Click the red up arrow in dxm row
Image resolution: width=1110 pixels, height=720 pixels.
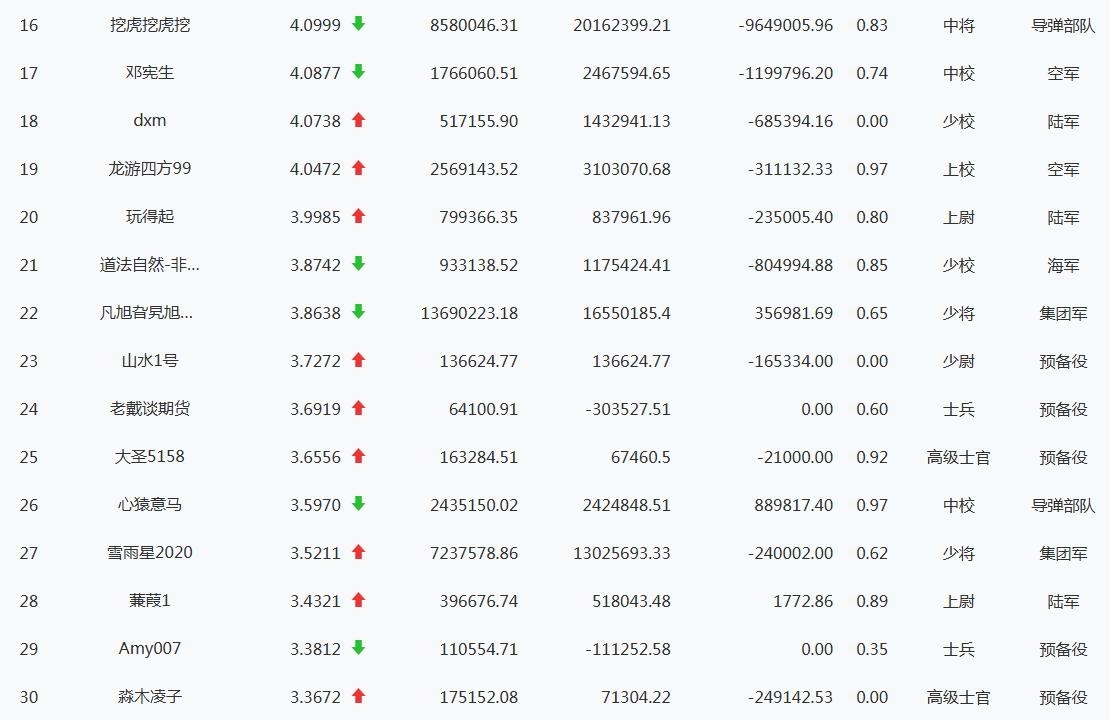click(x=358, y=120)
